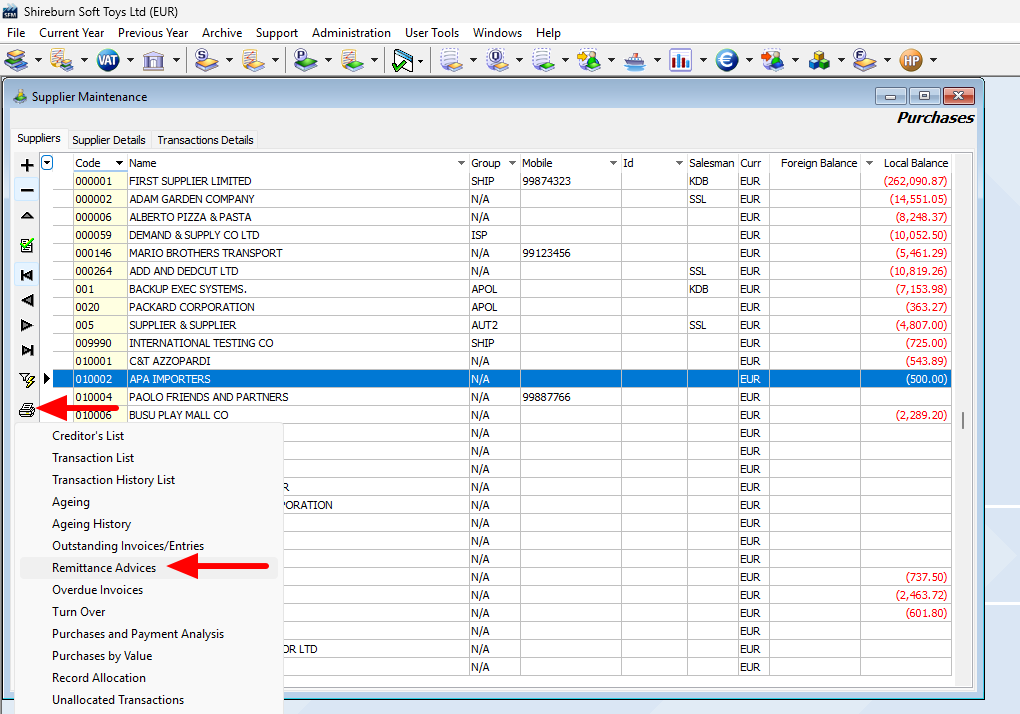
Task: Click the Euro currency toolbar icon
Action: point(727,61)
